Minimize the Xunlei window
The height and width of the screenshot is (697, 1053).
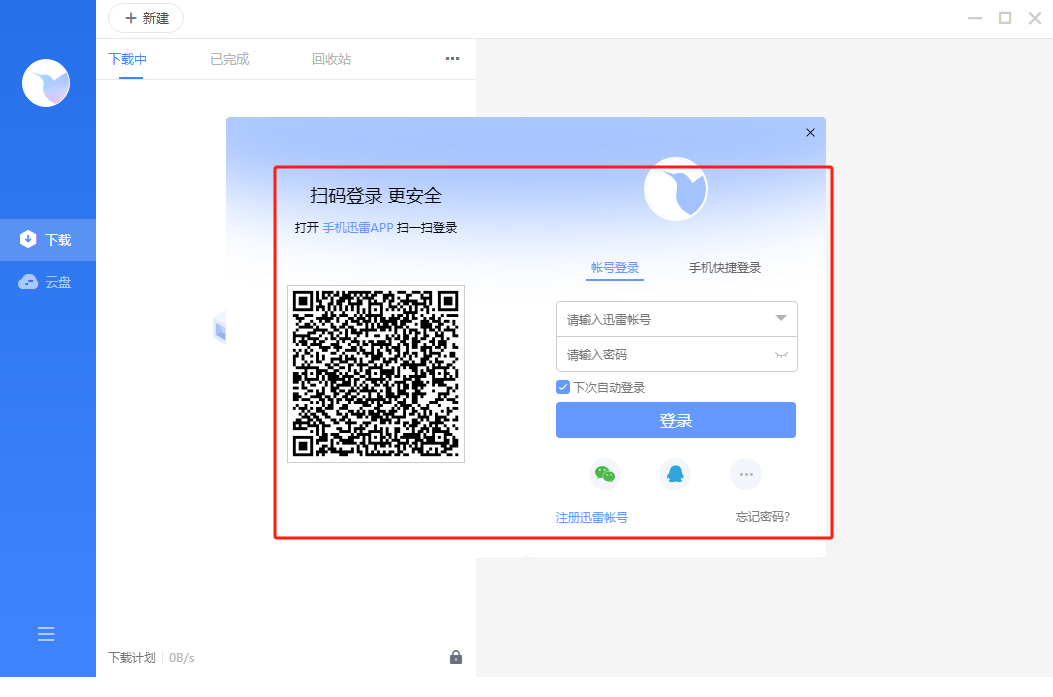tap(975, 18)
